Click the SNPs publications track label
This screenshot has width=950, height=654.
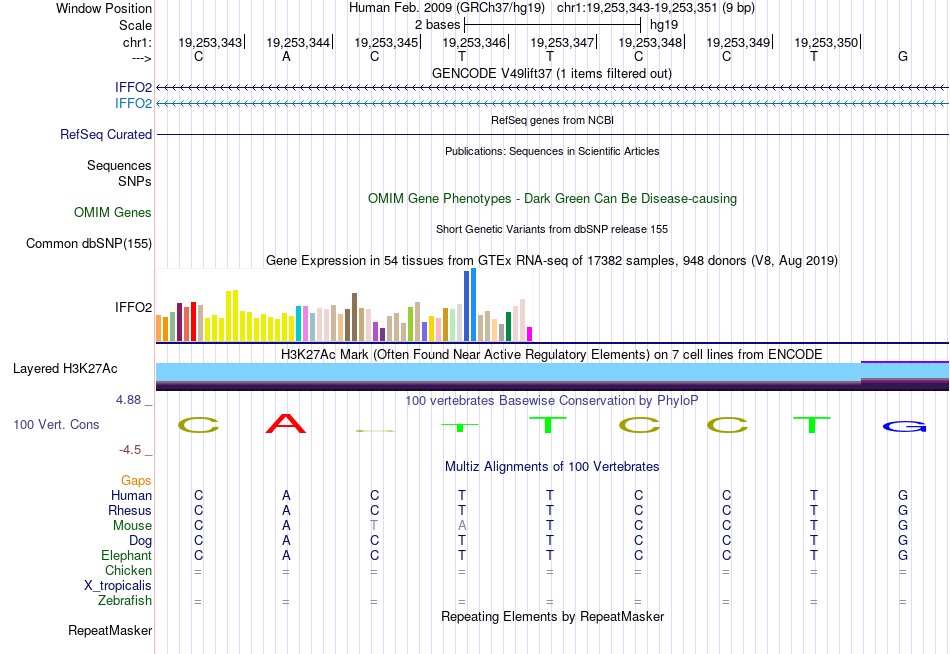[135, 181]
